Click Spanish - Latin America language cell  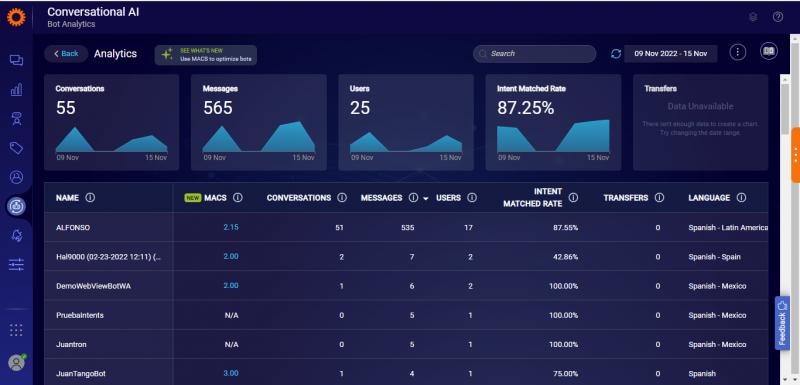728,227
